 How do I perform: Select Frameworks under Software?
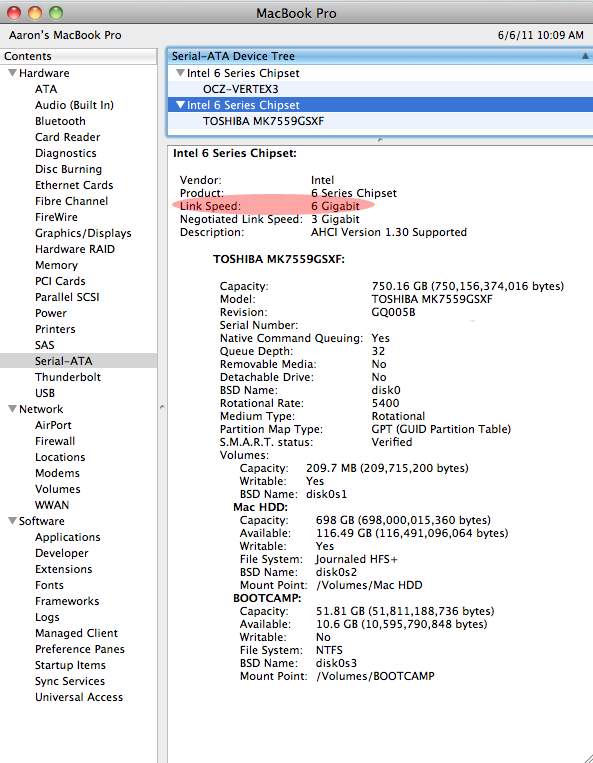(x=67, y=601)
